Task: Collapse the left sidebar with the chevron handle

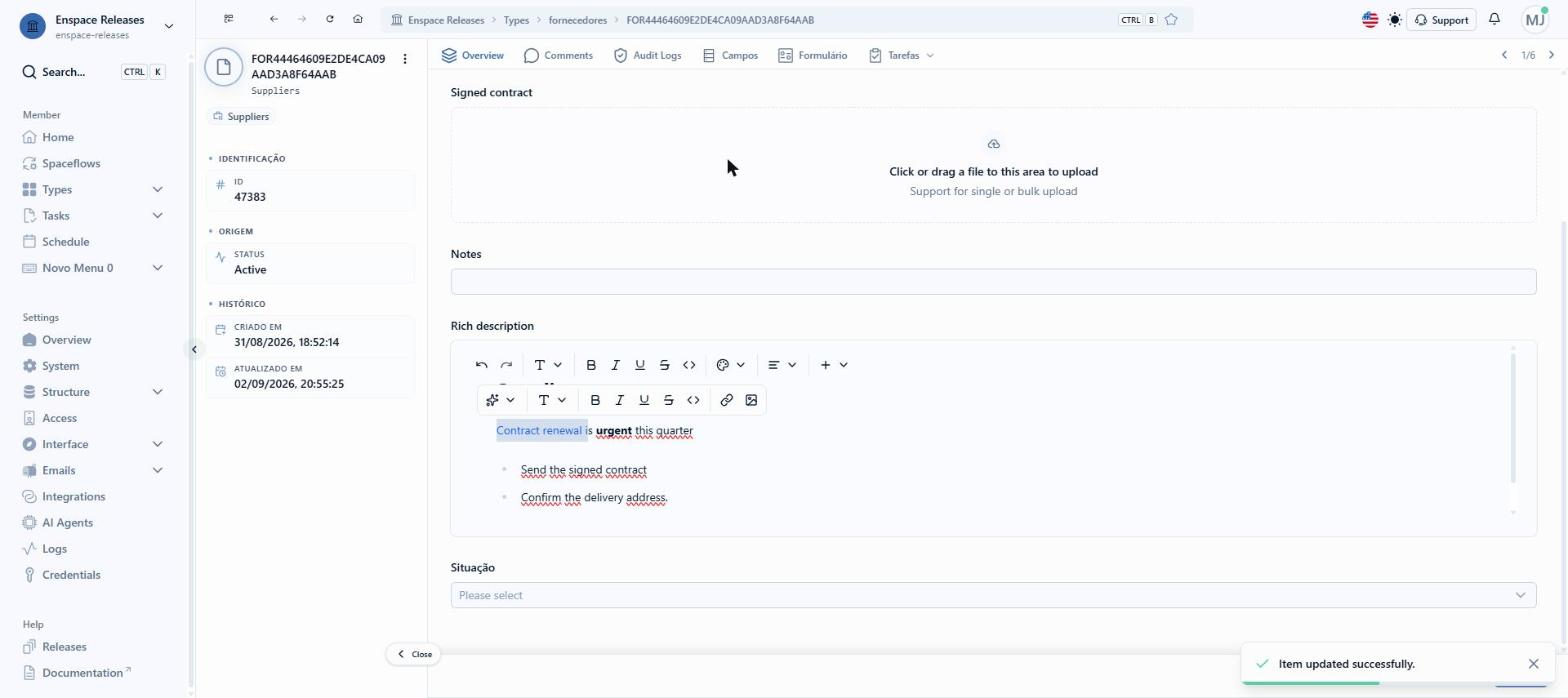Action: click(x=194, y=349)
